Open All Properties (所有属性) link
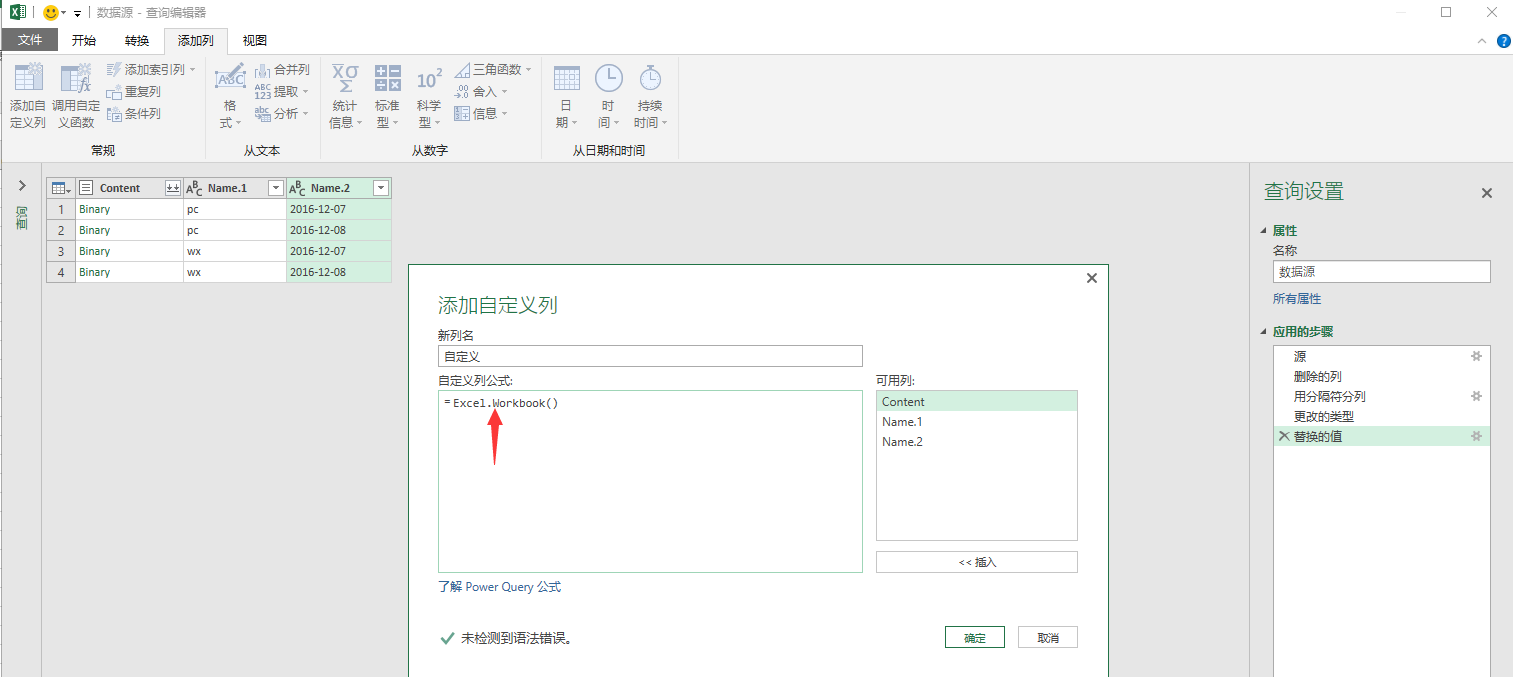This screenshot has height=677, width=1513. pyautogui.click(x=1297, y=299)
